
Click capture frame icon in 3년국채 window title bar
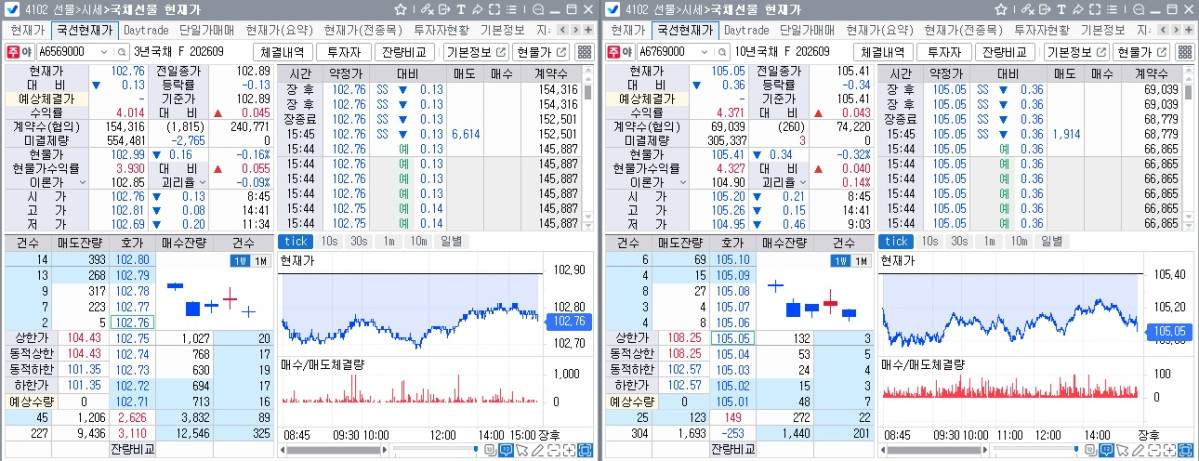pos(494,10)
